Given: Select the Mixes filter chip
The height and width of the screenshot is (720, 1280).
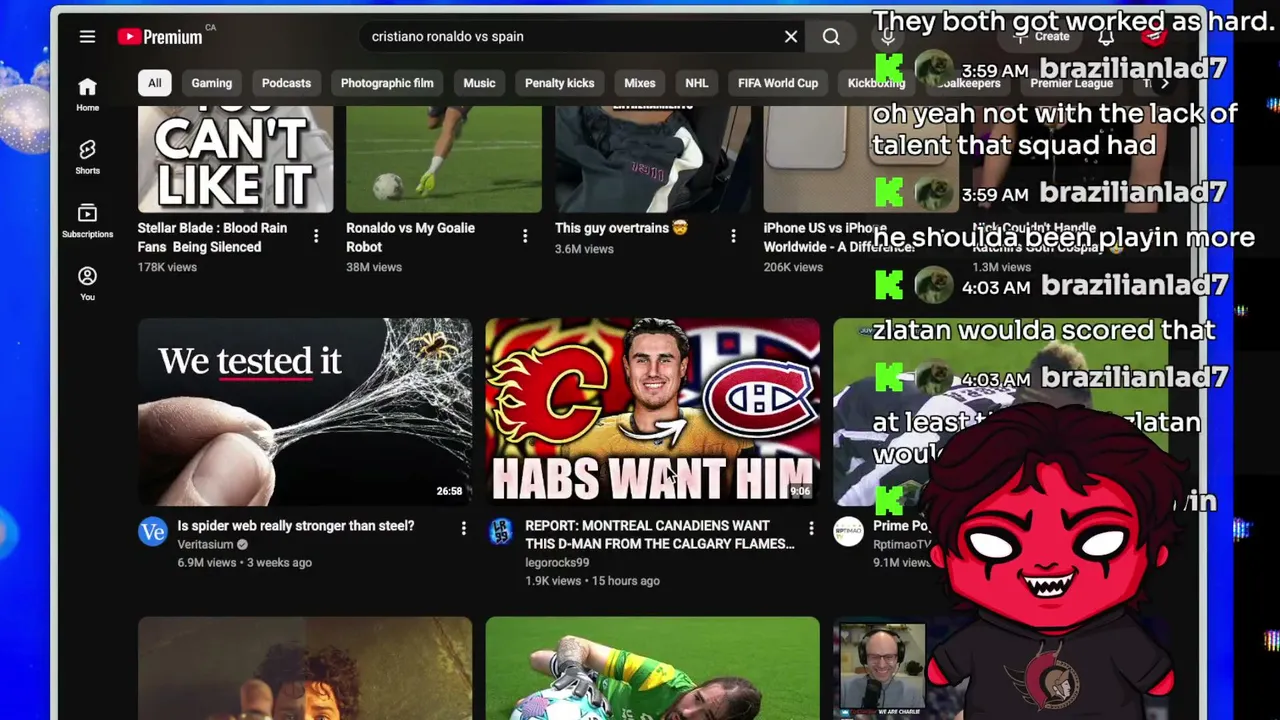Looking at the screenshot, I should 640,83.
